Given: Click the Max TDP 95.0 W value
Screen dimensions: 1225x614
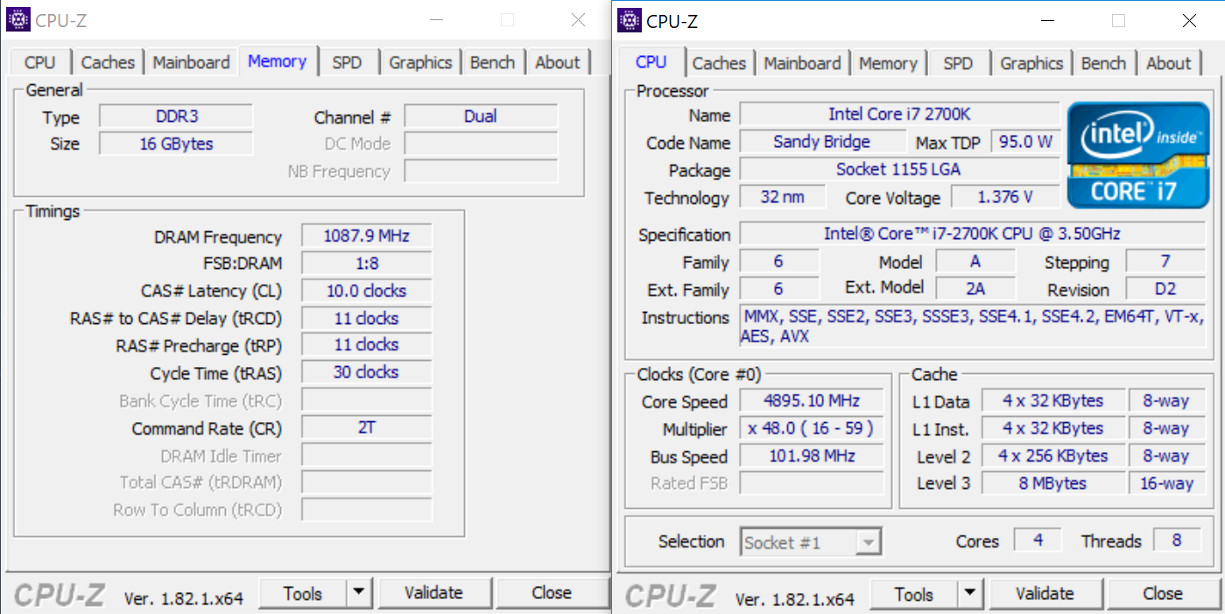Looking at the screenshot, I should pos(1025,142).
